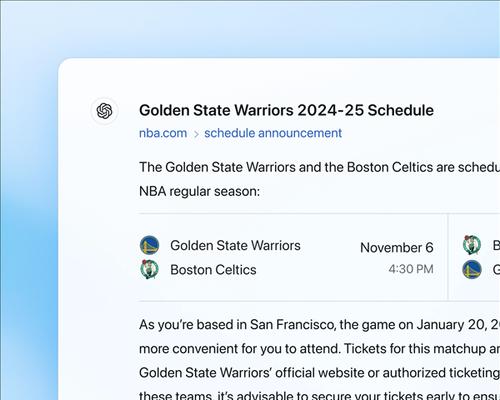500x400 pixels.
Task: Select the Golden State Warriors team name
Action: 235,246
